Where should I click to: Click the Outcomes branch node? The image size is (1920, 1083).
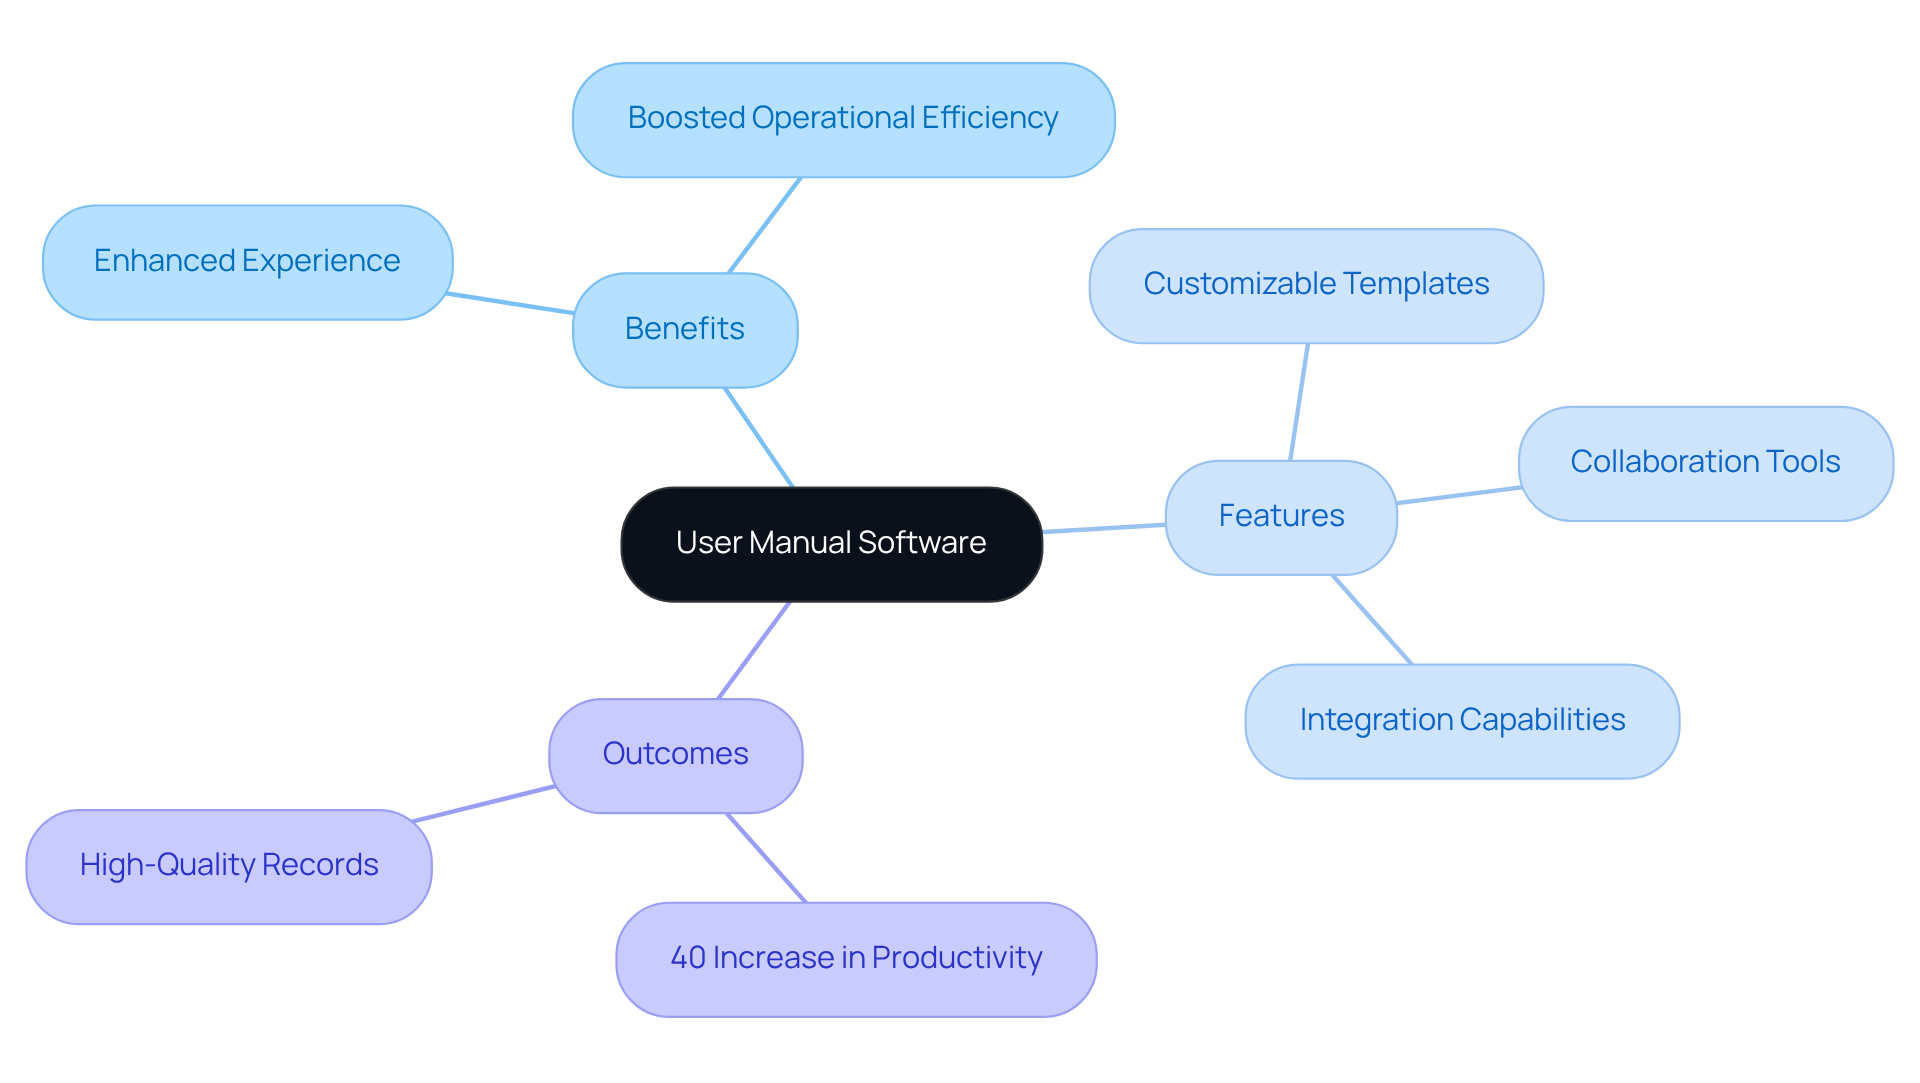point(675,754)
